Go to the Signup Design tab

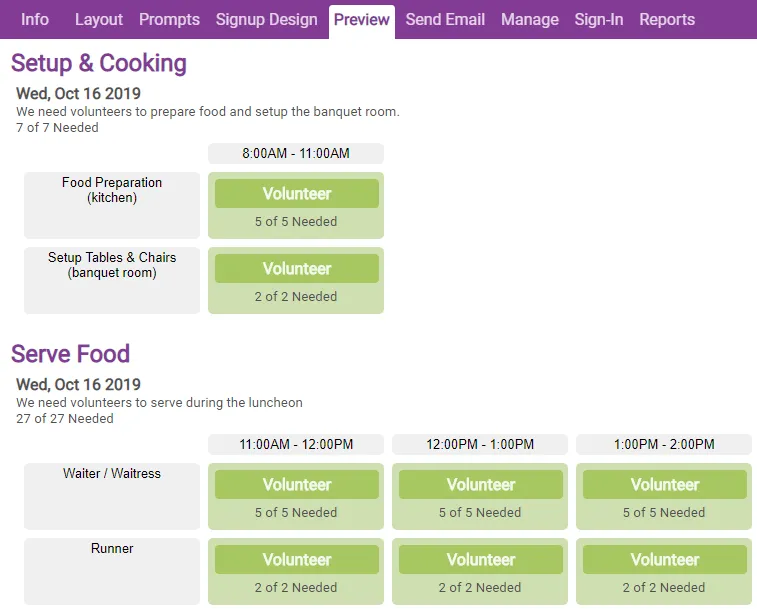[x=266, y=20]
